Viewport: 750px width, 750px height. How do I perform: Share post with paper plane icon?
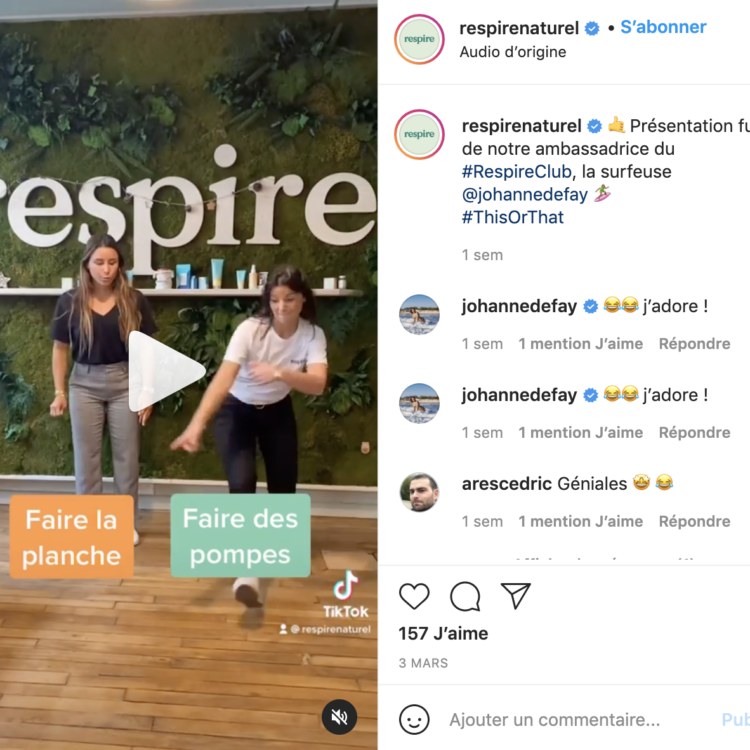tap(516, 596)
